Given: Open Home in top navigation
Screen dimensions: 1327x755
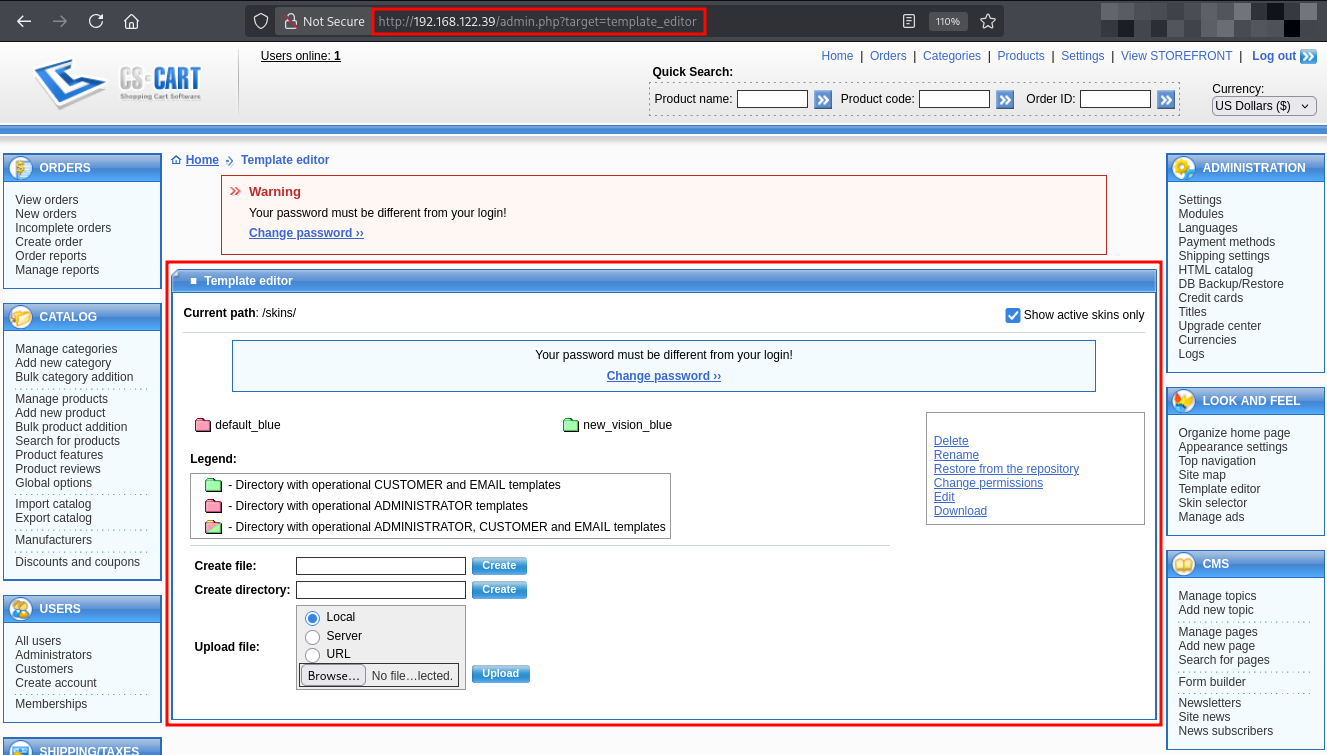Looking at the screenshot, I should coord(837,56).
